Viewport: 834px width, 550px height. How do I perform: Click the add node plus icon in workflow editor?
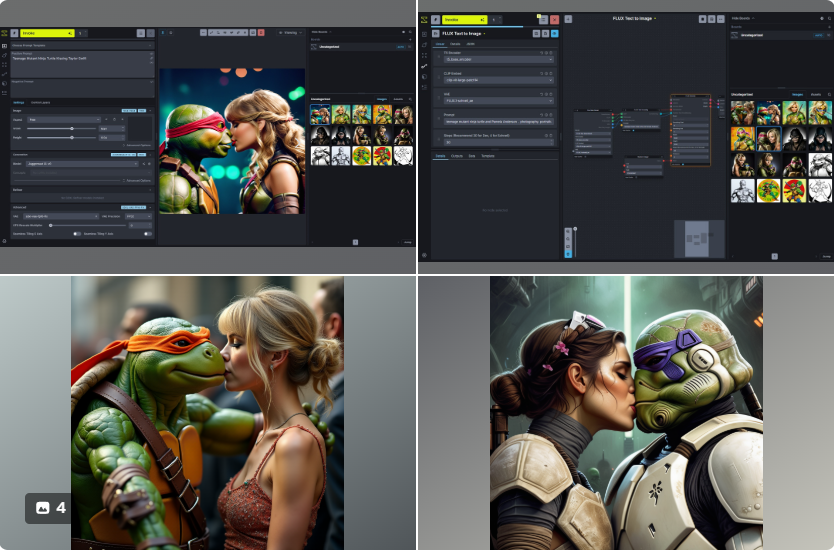(568, 19)
